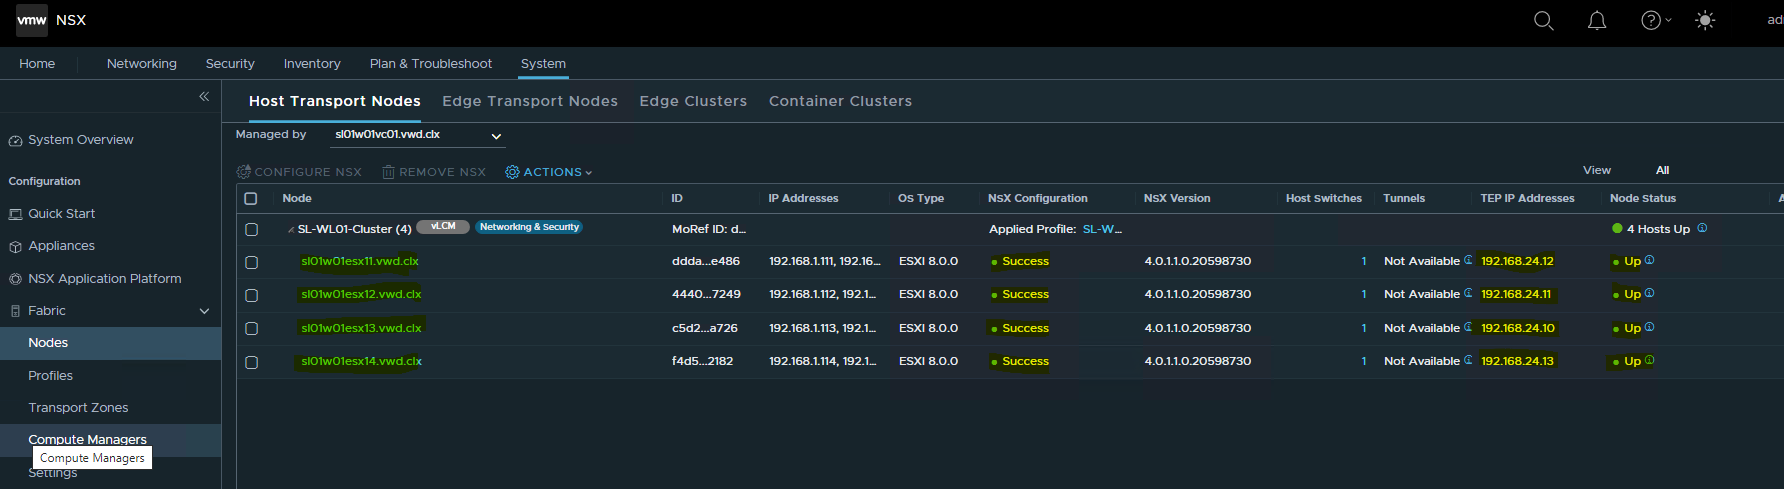
Task: Check the SL-WL01-Cluster row checkbox
Action: coord(251,229)
